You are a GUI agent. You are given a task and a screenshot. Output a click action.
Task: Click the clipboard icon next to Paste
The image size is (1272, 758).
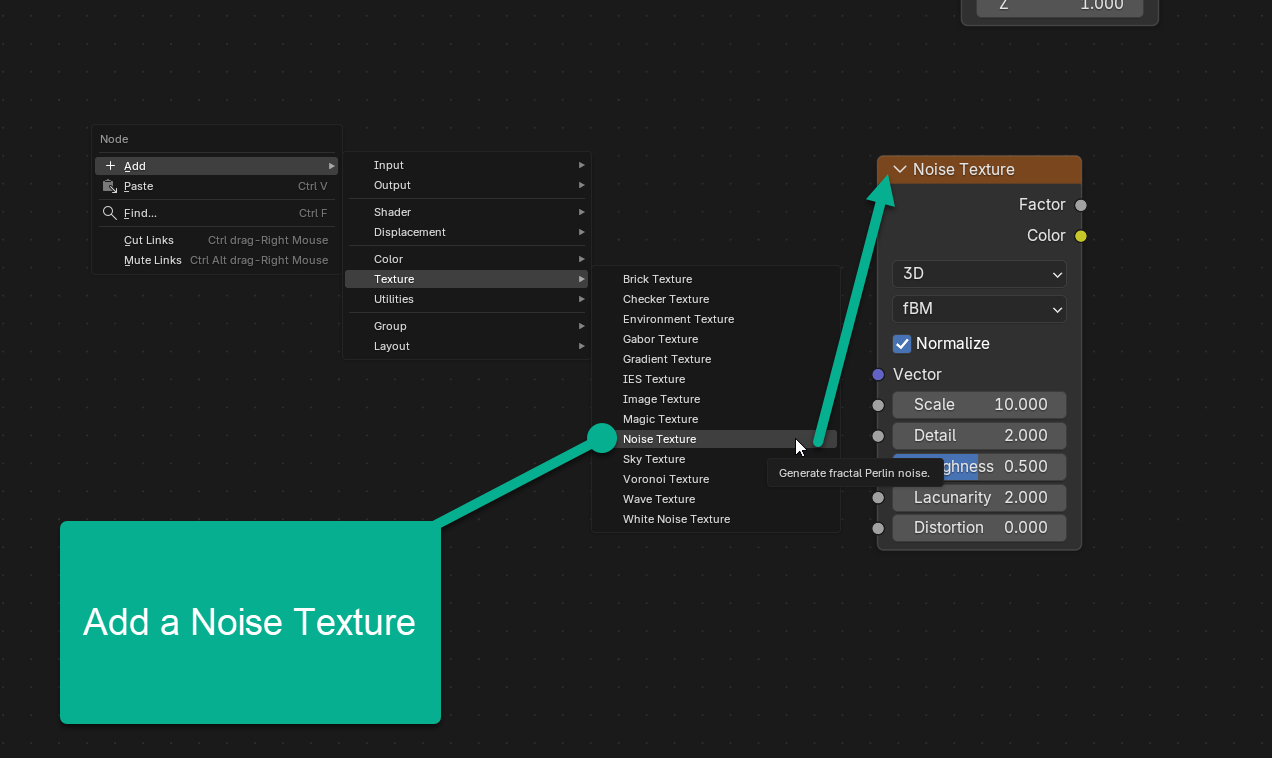coord(110,186)
